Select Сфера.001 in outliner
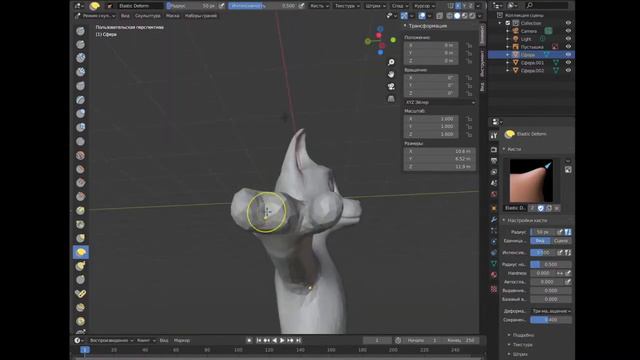Screen dimensions: 640x360 [532, 63]
